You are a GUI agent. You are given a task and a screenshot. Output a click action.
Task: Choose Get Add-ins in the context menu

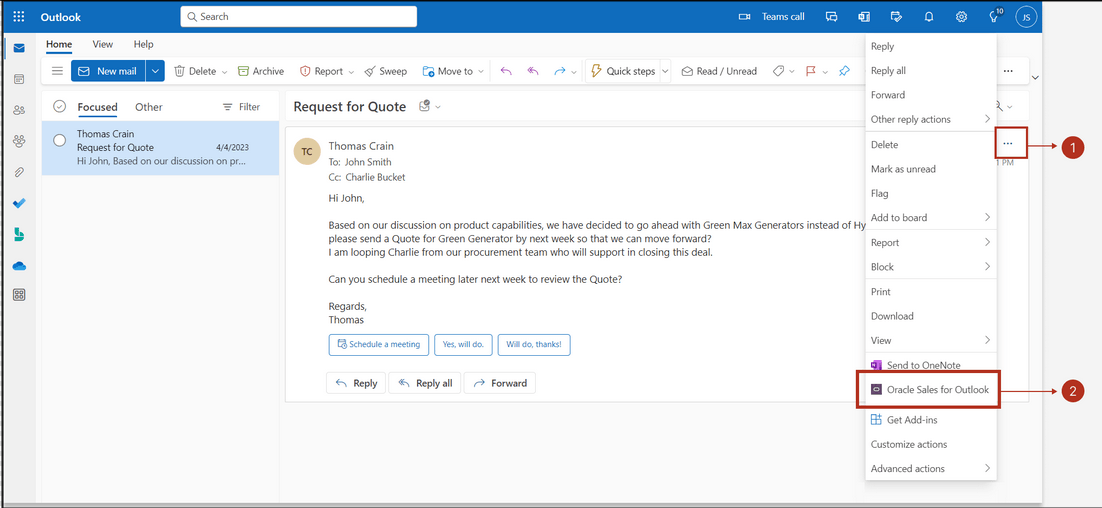point(931,419)
